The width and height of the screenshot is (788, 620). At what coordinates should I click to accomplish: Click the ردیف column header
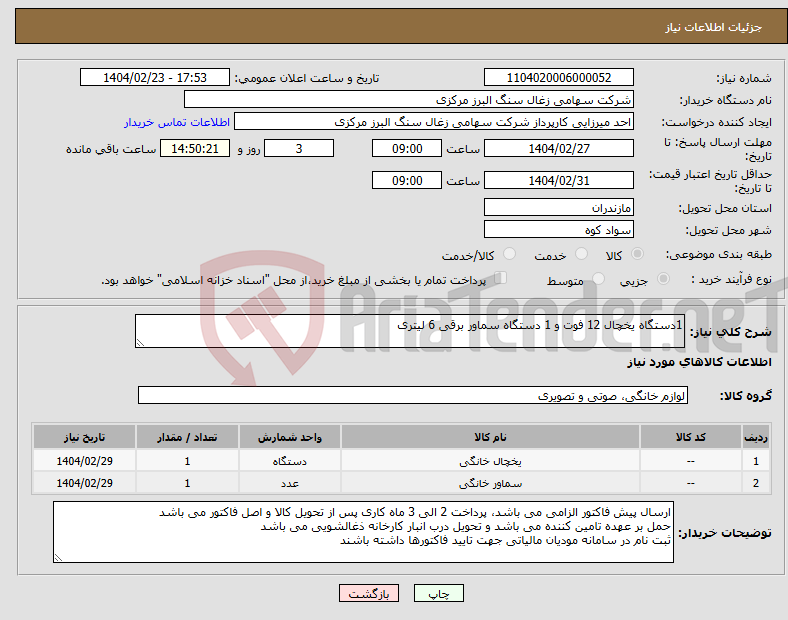click(756, 437)
